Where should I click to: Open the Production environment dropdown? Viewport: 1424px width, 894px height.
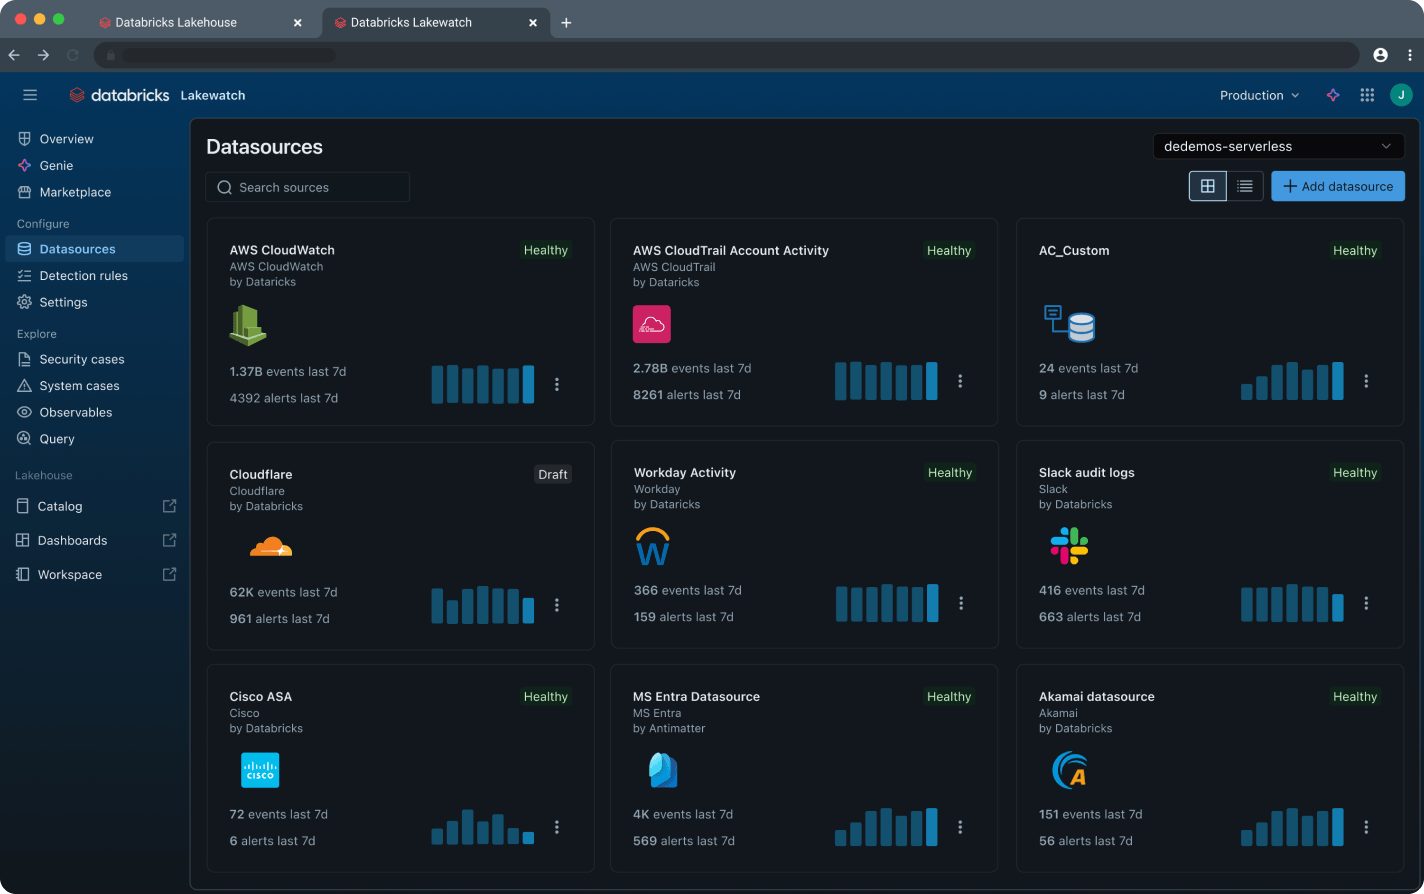1258,95
